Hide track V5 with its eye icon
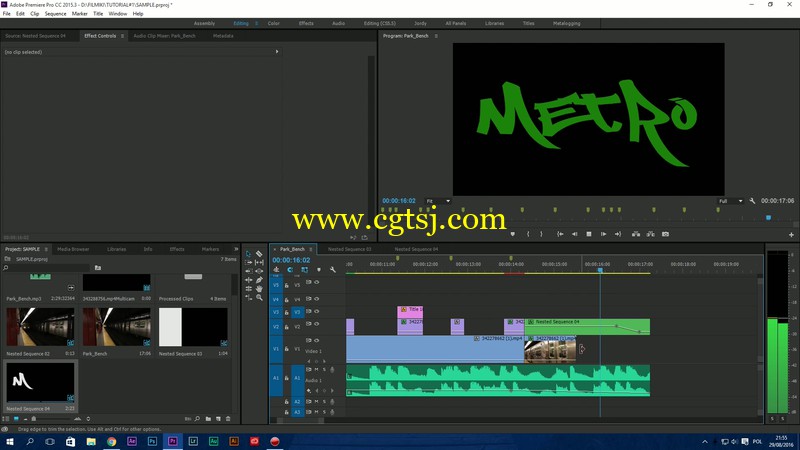 tap(317, 282)
